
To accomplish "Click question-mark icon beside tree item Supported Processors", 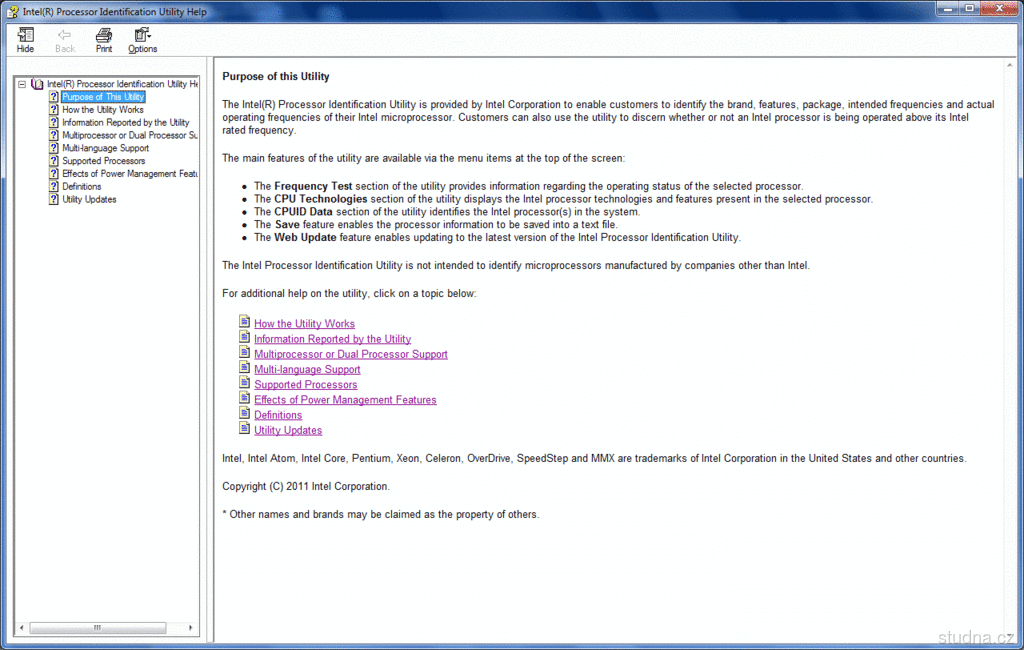I will pos(54,161).
